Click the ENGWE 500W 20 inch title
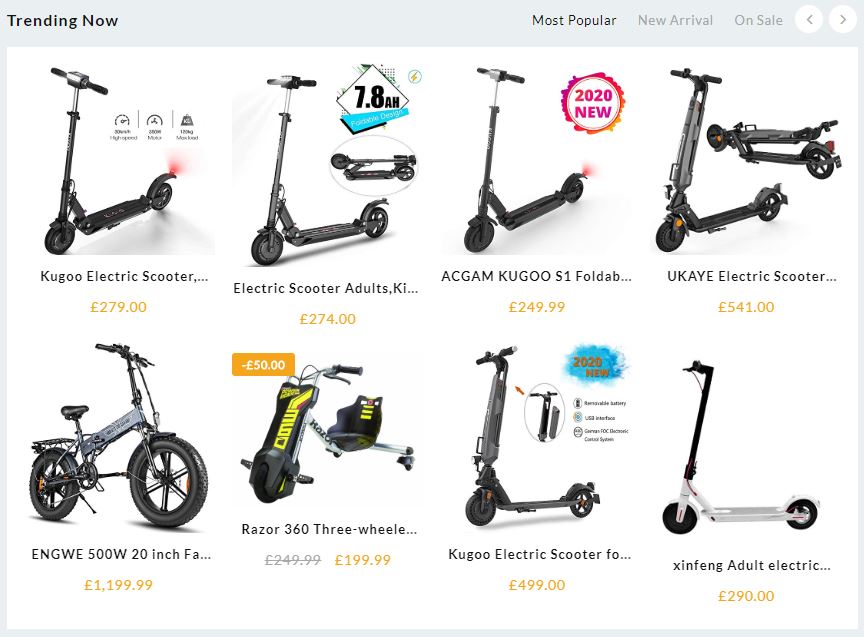Screen dimensions: 864x637 pos(121,554)
